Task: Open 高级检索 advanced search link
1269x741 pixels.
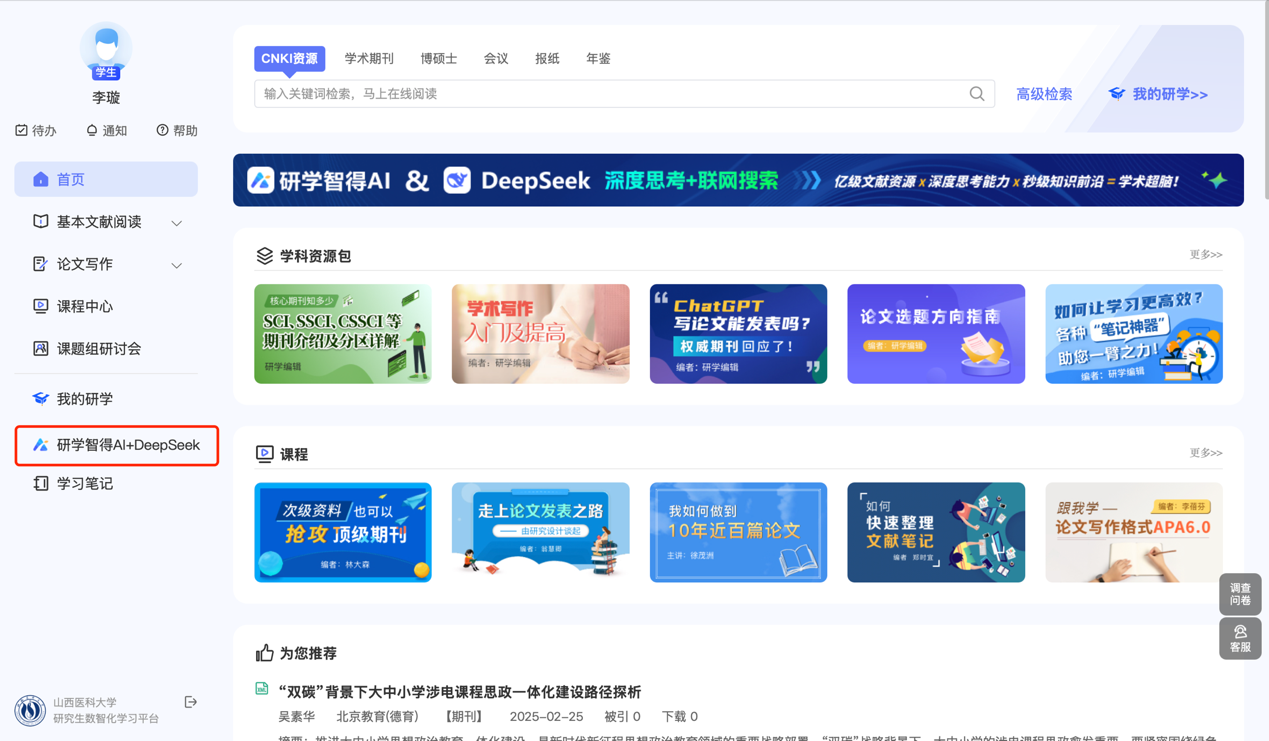Action: tap(1044, 94)
